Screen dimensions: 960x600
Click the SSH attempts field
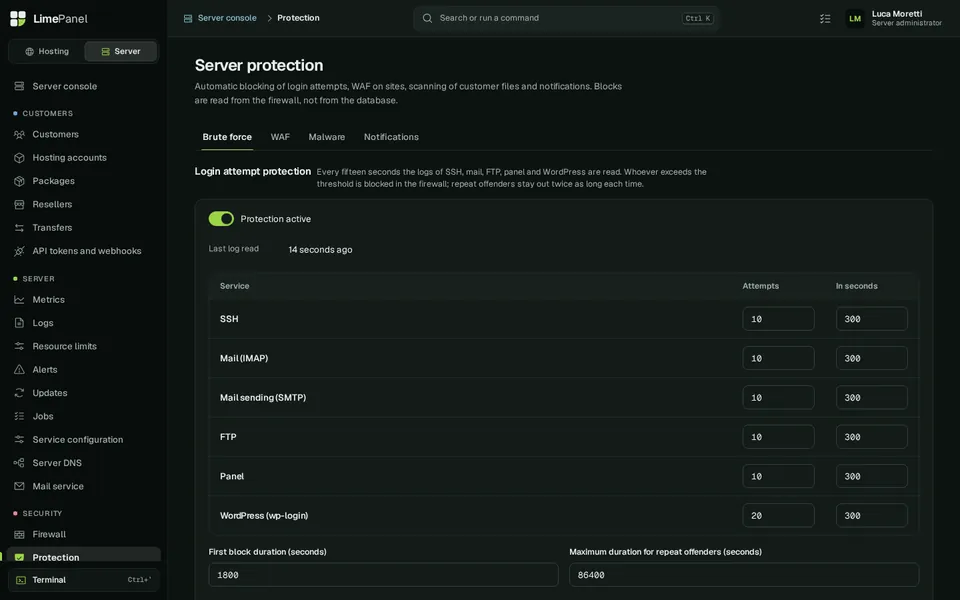778,319
